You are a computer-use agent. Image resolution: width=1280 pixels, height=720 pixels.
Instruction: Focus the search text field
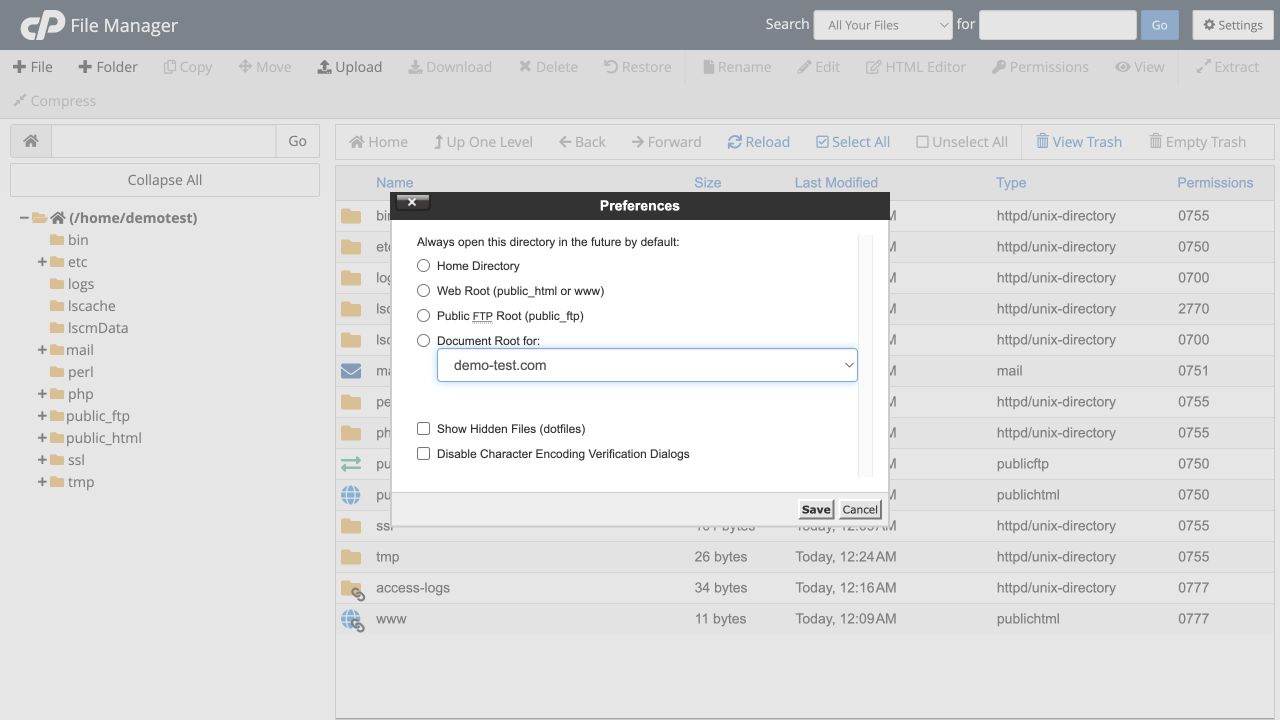1058,25
